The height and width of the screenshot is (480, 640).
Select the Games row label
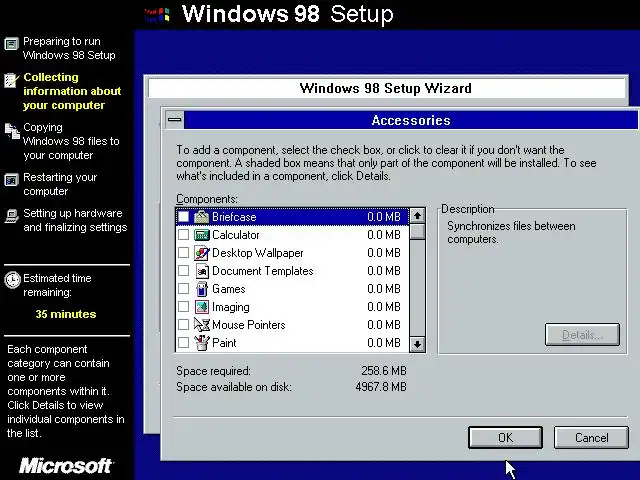coord(229,289)
